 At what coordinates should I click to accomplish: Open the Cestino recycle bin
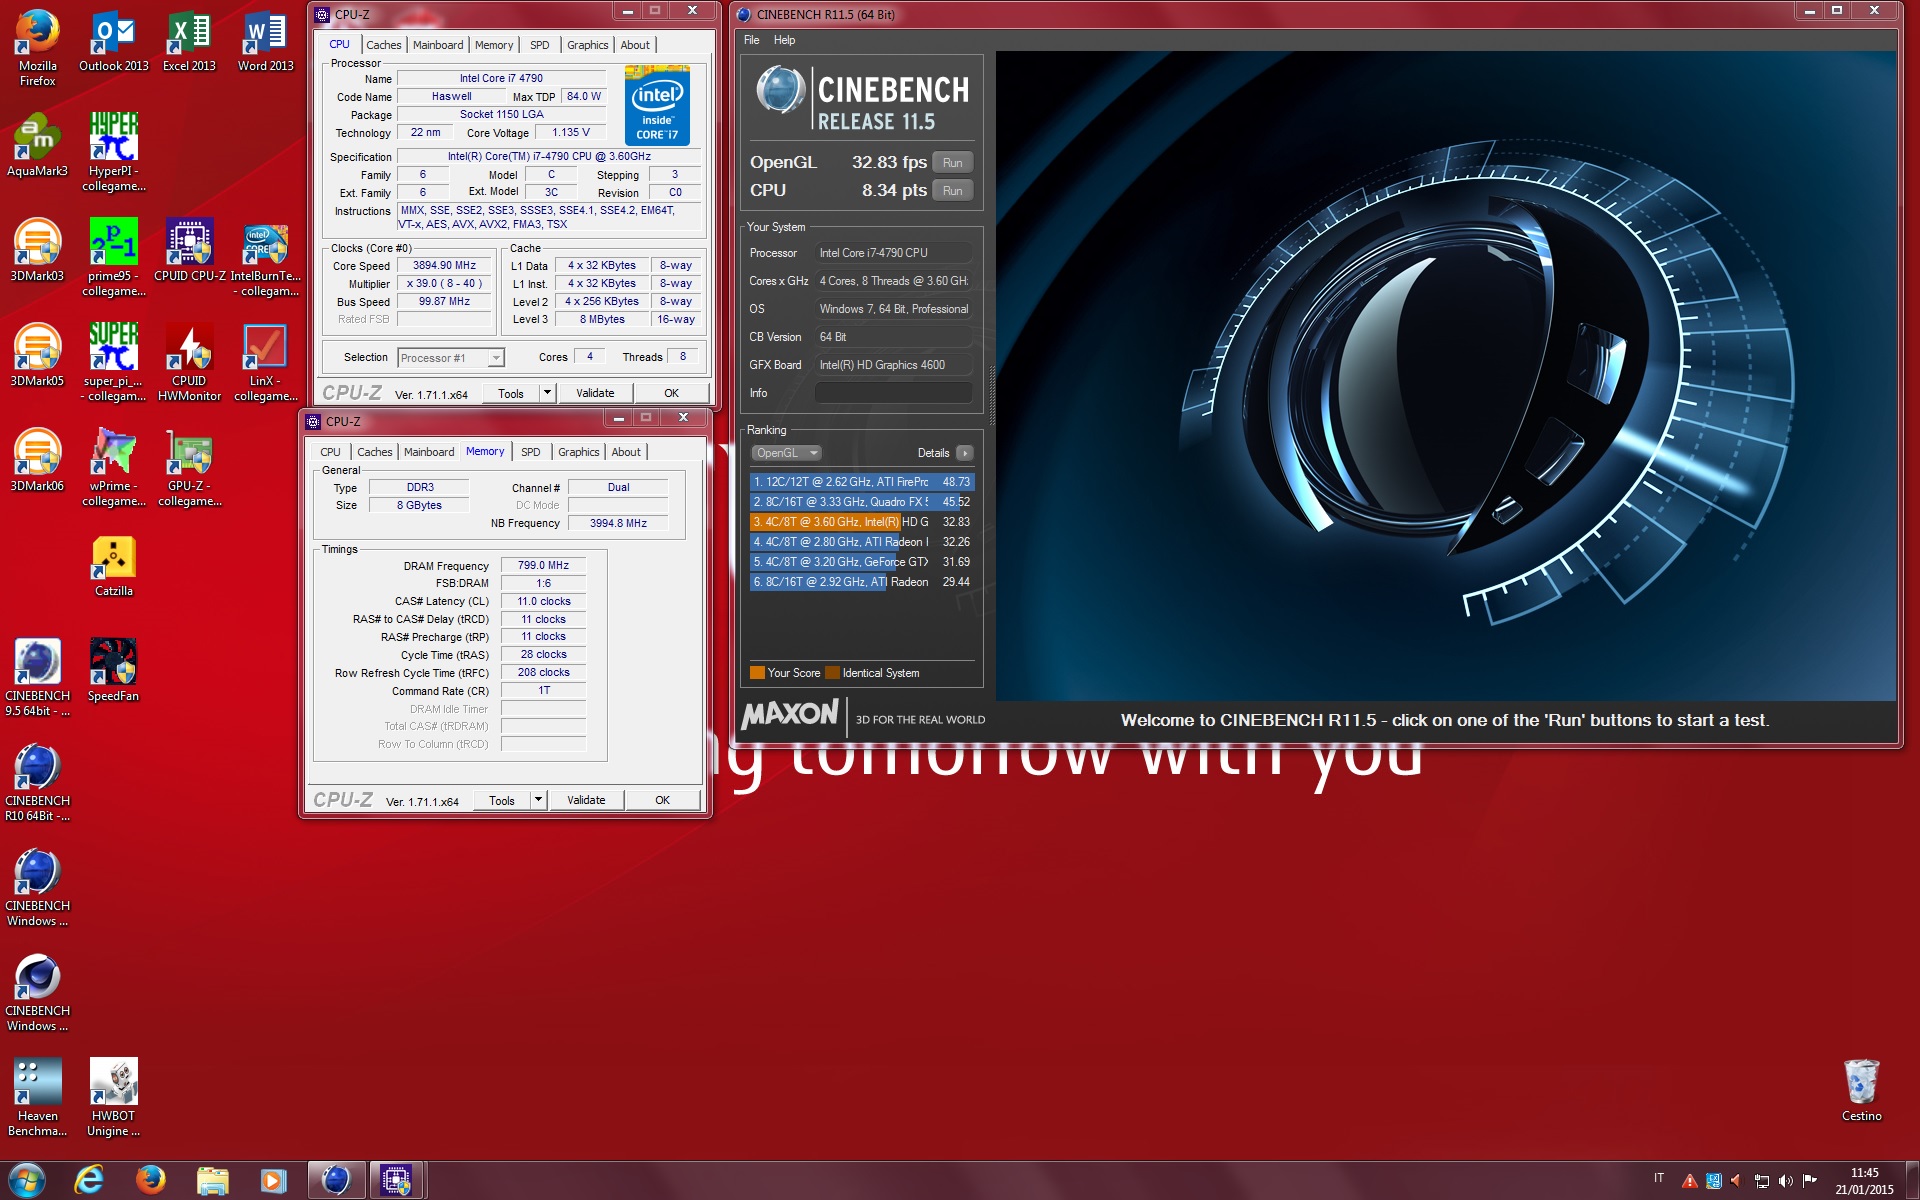tap(1861, 1091)
